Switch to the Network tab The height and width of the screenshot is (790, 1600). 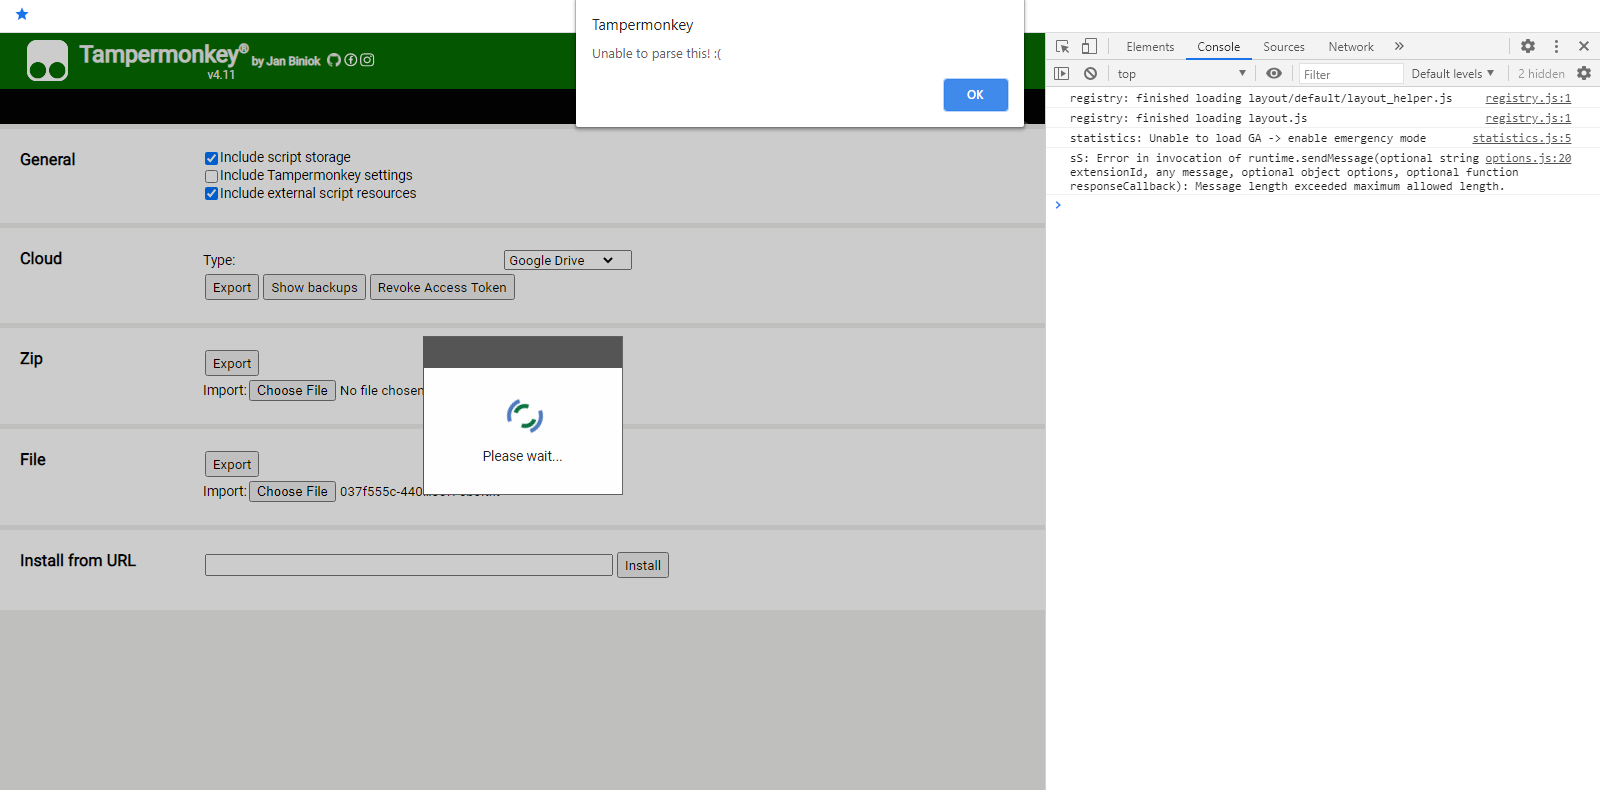click(x=1351, y=47)
